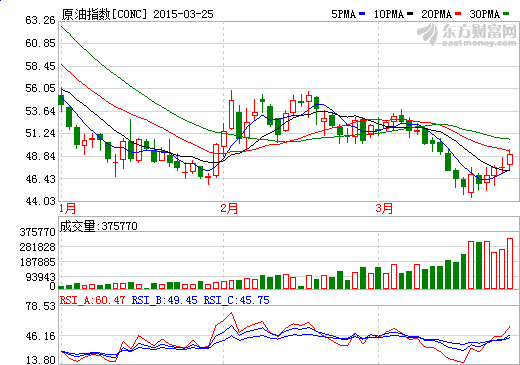Click the last red candlestick on the right
The height and width of the screenshot is (365, 520).
pyautogui.click(x=510, y=159)
